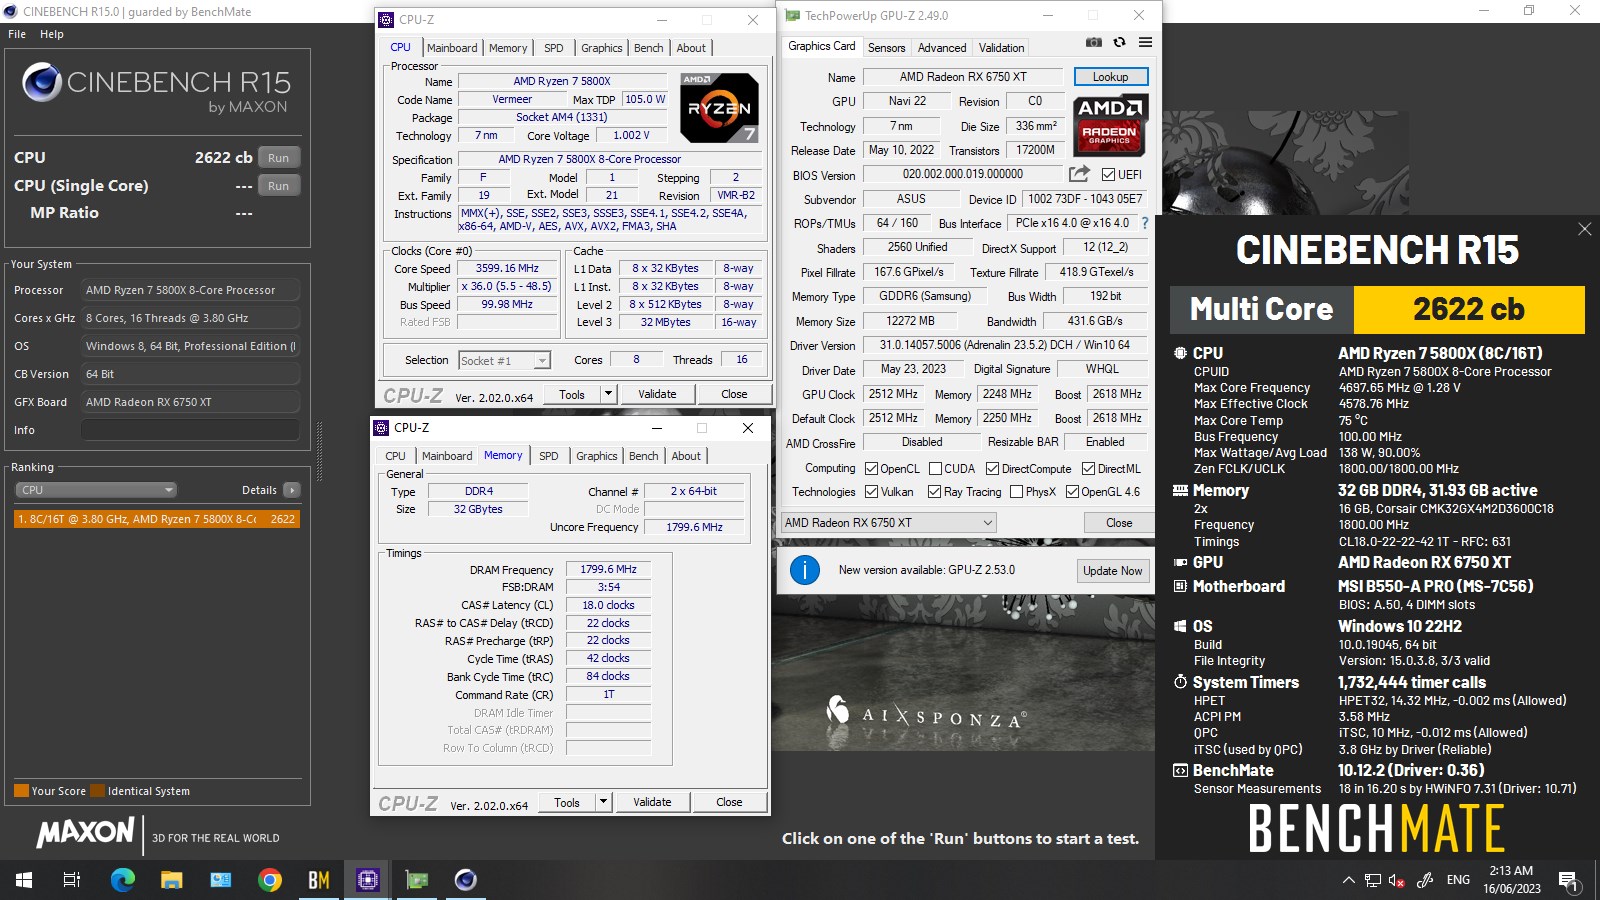Open Mainboard tab in top CPU-Z window

tap(452, 48)
